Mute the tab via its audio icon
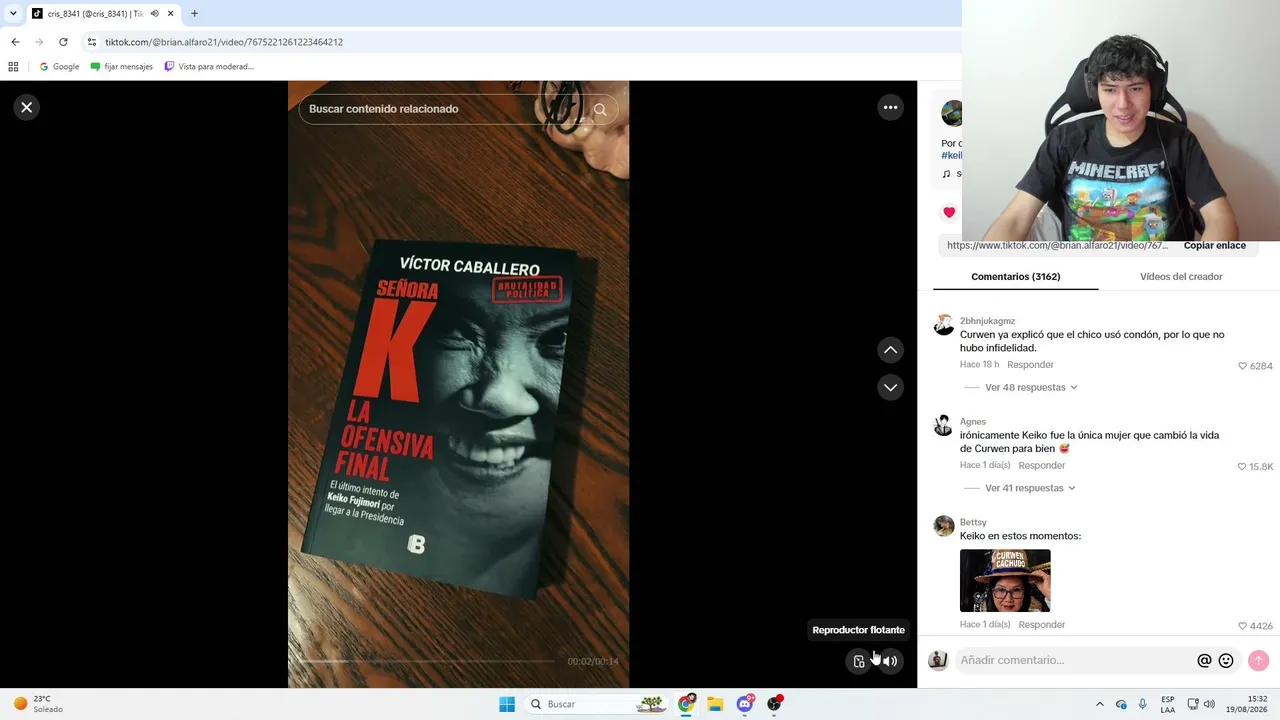 click(154, 14)
